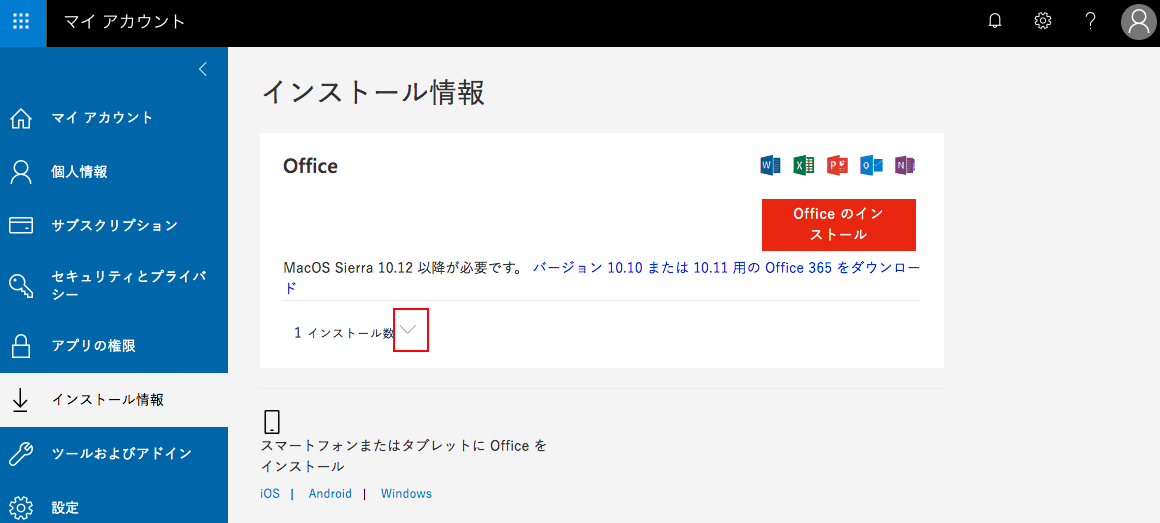This screenshot has height=523, width=1160.
Task: Click the Excel app icon
Action: click(x=803, y=165)
